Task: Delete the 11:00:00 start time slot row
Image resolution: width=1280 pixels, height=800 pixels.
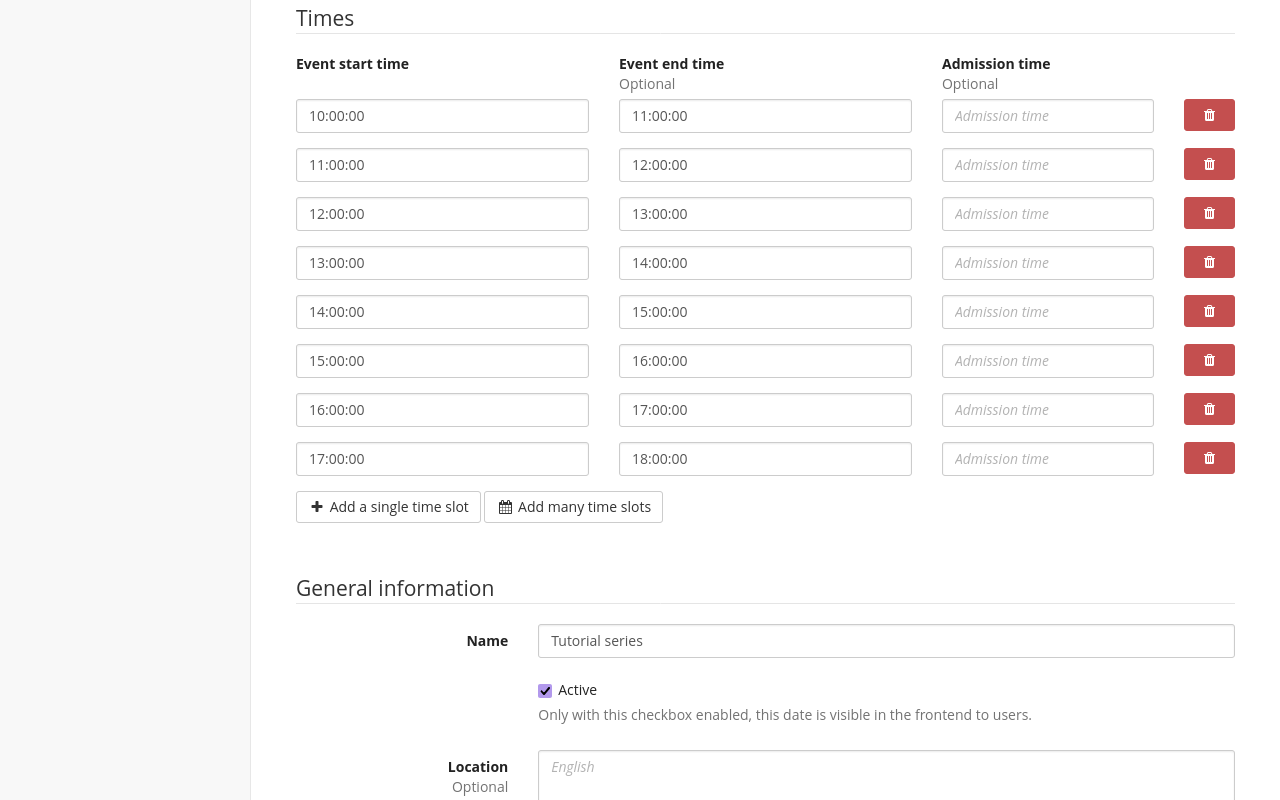Action: [x=1209, y=164]
